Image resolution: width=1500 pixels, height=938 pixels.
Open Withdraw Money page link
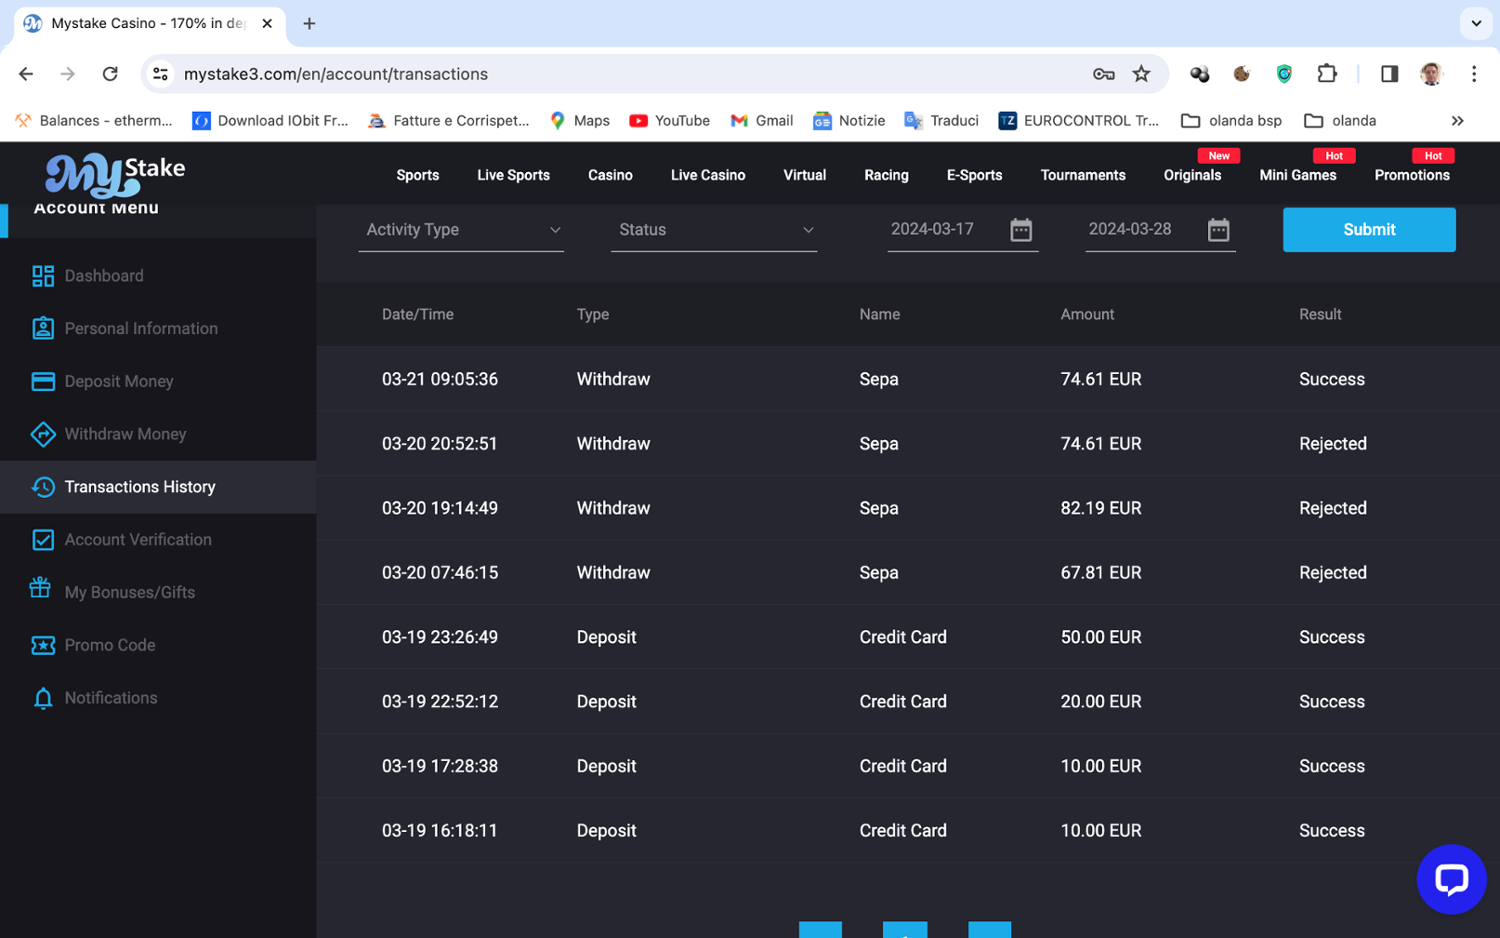125,434
